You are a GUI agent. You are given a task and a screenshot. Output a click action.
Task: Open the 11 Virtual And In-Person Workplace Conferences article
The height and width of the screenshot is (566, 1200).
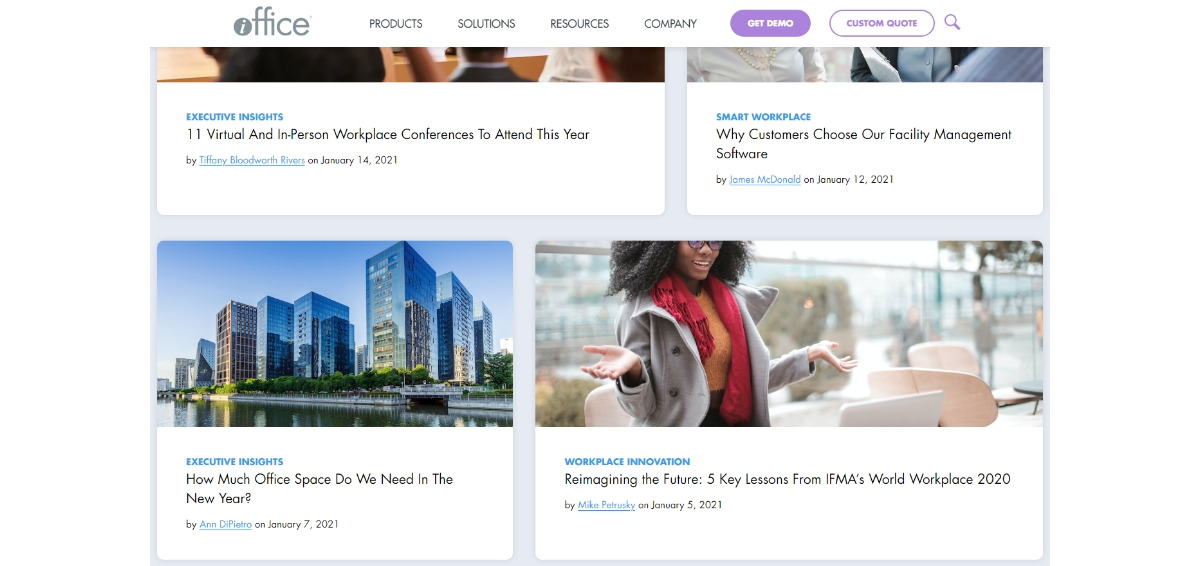pos(388,134)
